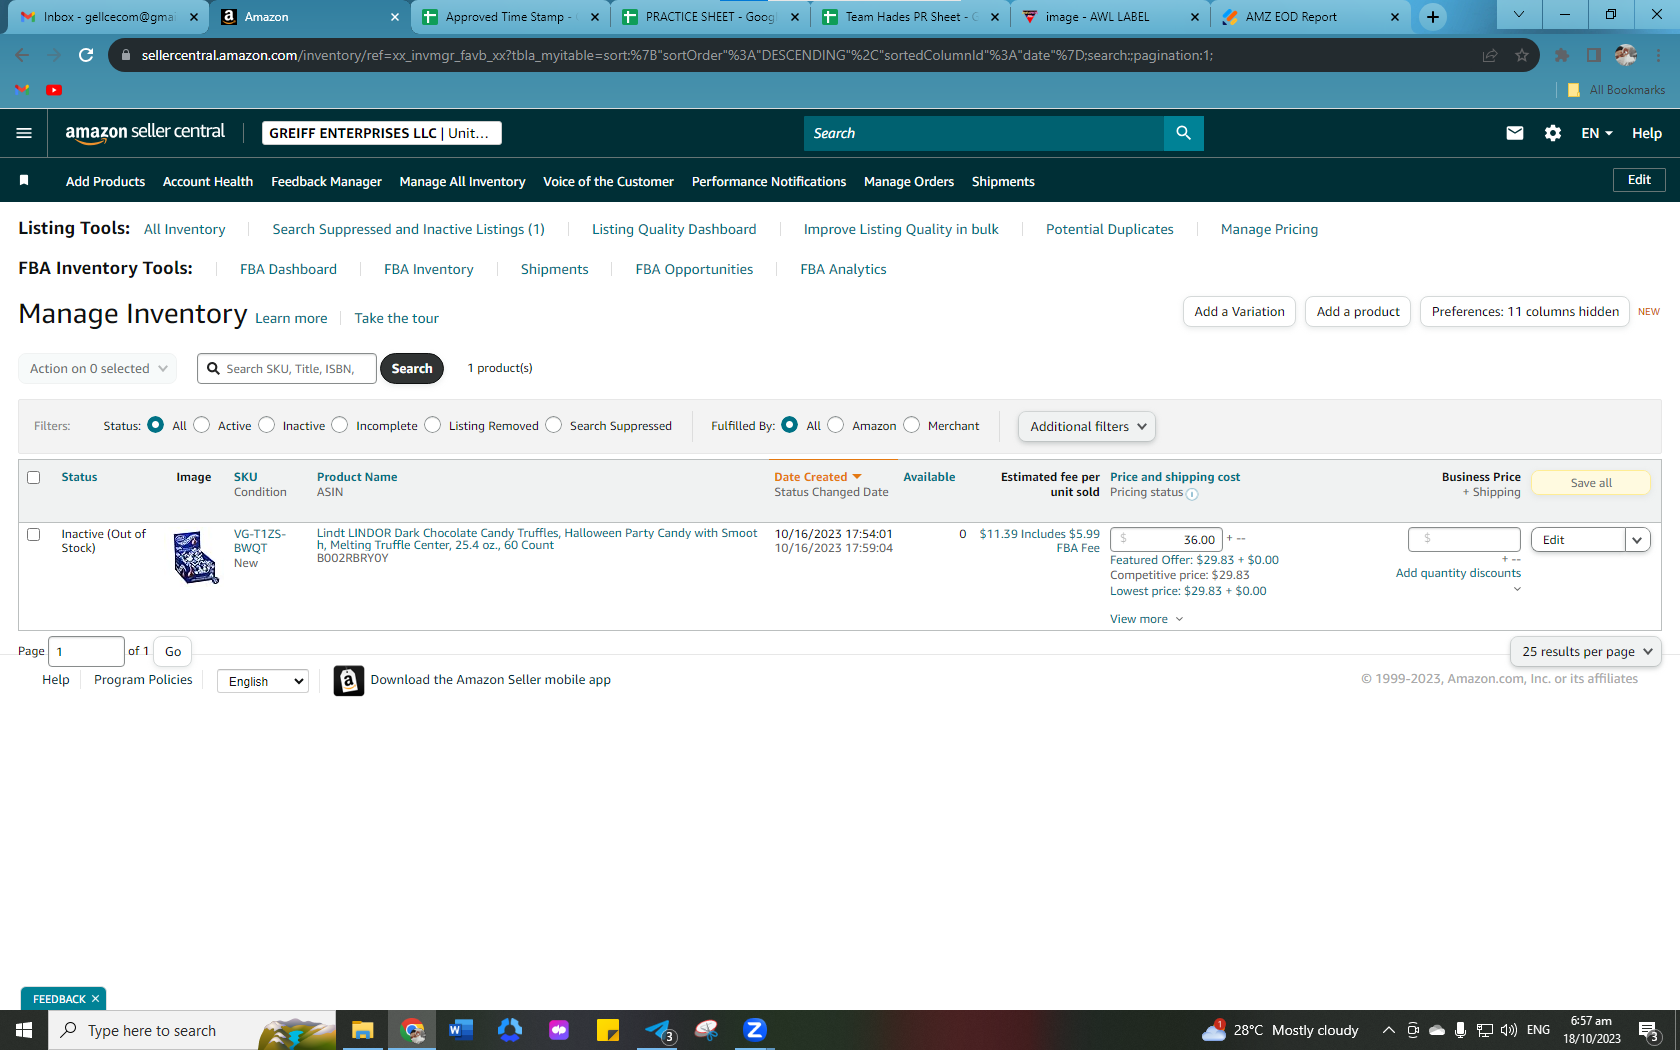Open Sticky Notes from the taskbar
This screenshot has width=1680, height=1050.
(608, 1030)
